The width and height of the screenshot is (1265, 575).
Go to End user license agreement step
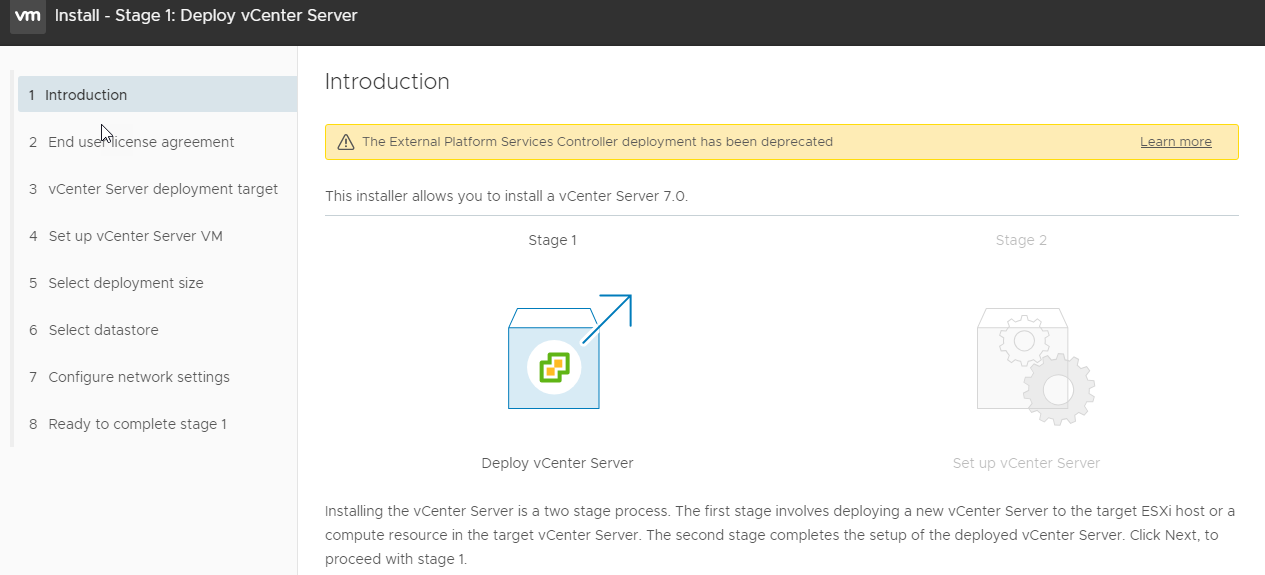(x=141, y=142)
